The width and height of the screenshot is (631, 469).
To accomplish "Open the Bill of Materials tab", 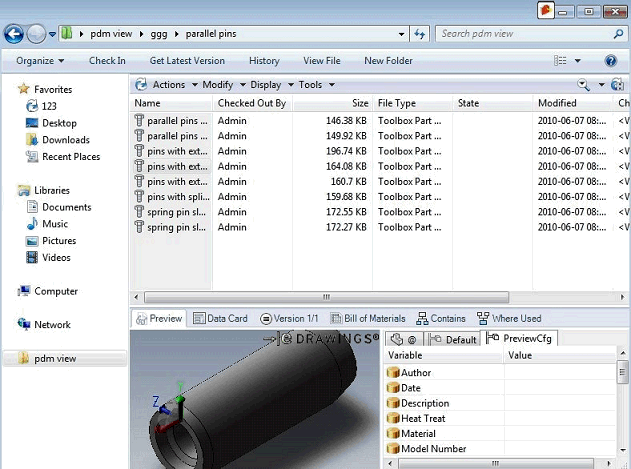I will tap(360, 319).
